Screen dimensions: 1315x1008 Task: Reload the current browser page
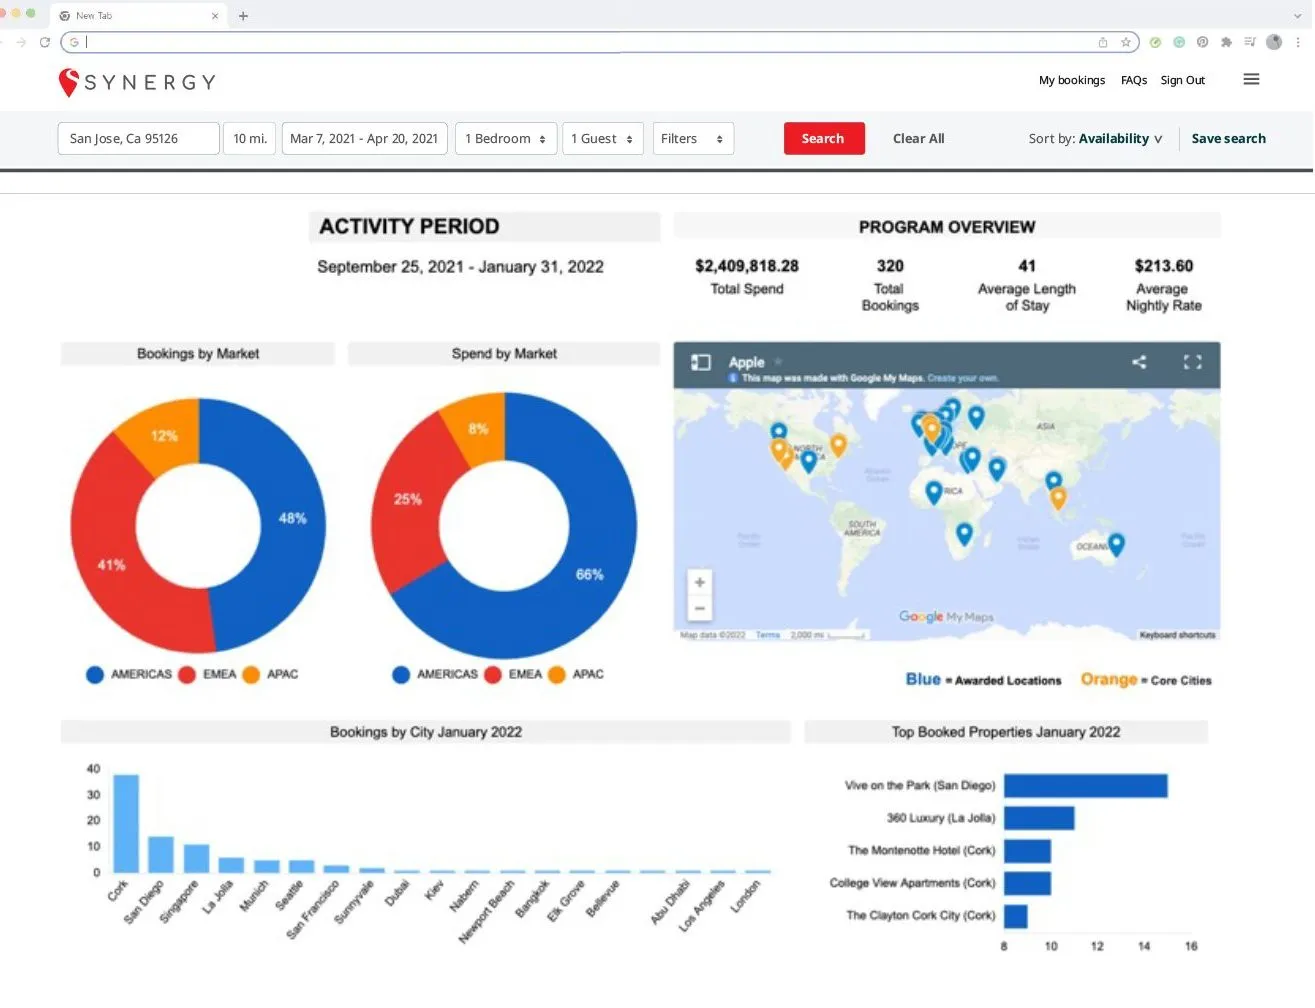coord(43,42)
